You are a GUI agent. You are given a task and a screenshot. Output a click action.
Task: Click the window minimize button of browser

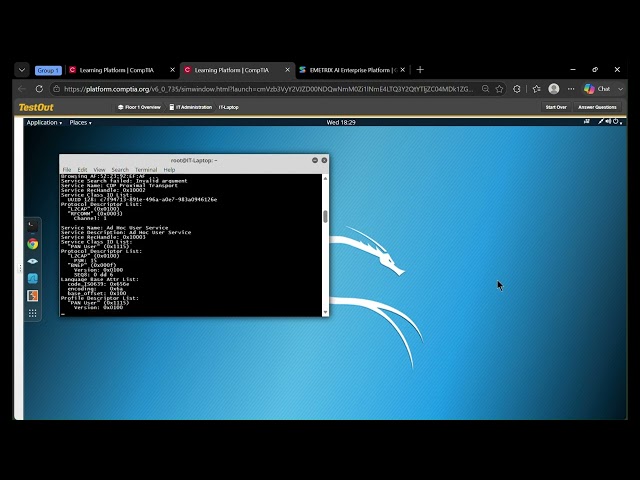point(573,70)
